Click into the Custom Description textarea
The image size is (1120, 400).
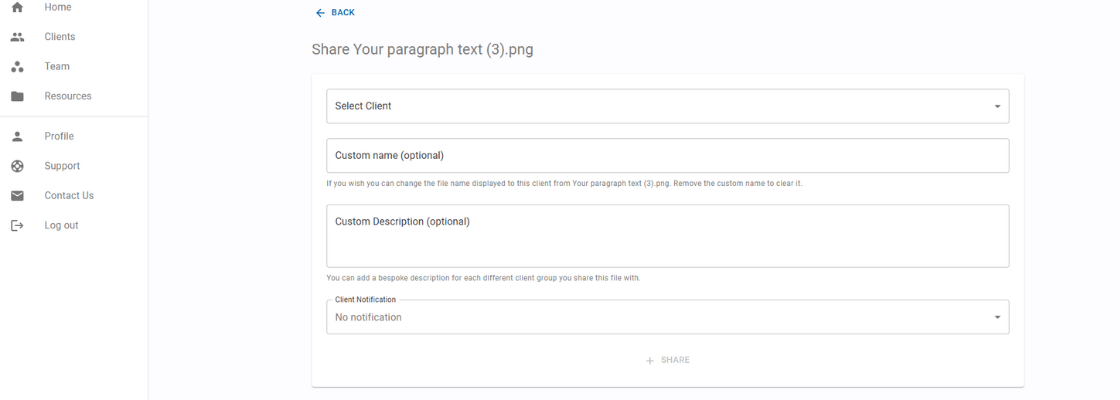coord(668,236)
